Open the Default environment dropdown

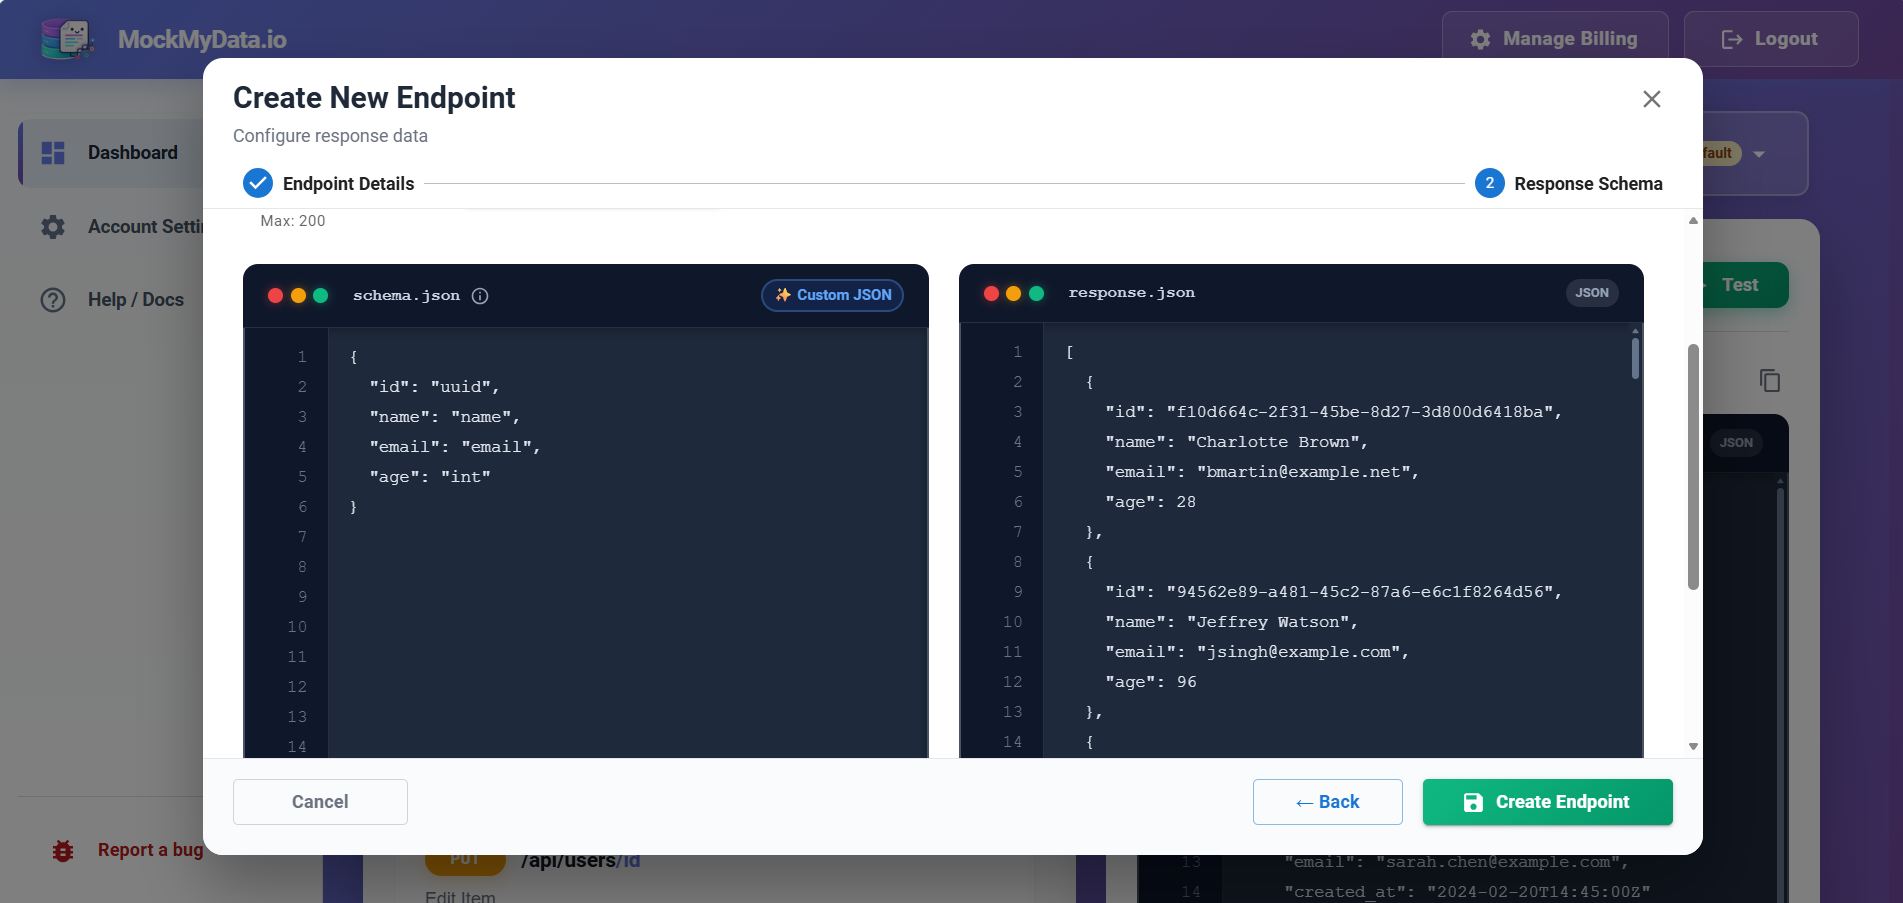click(x=1757, y=153)
